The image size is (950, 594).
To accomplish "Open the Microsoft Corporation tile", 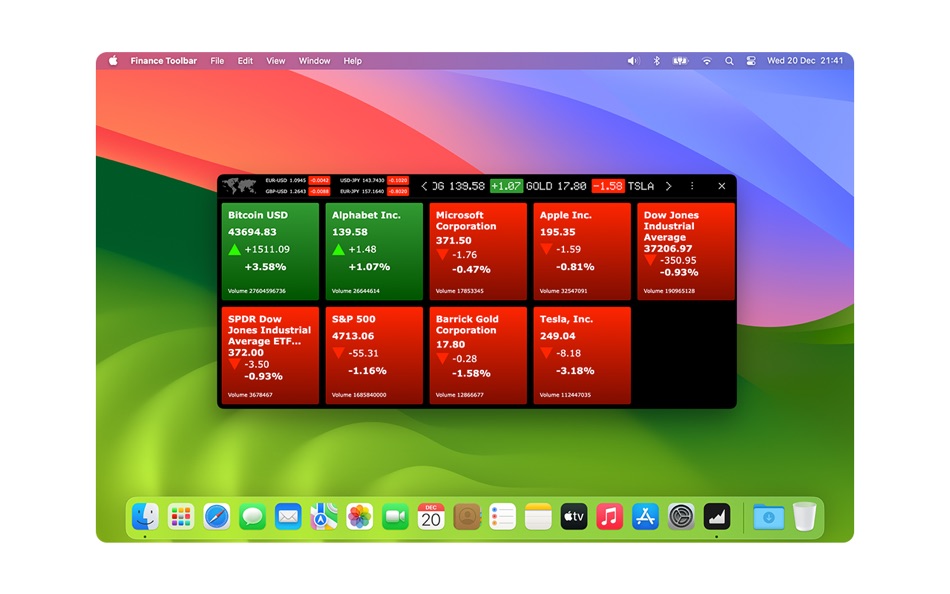I will [x=478, y=251].
